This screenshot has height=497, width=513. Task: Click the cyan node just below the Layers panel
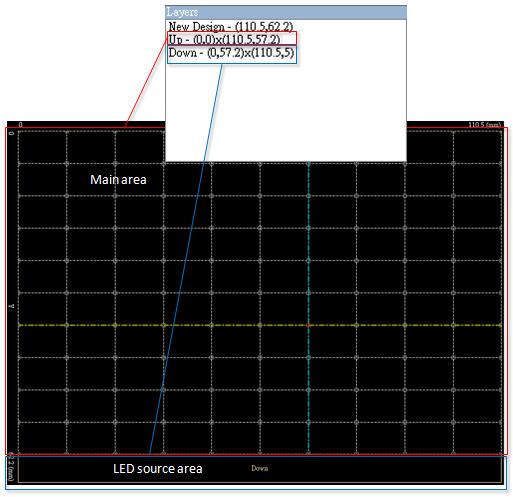309,164
